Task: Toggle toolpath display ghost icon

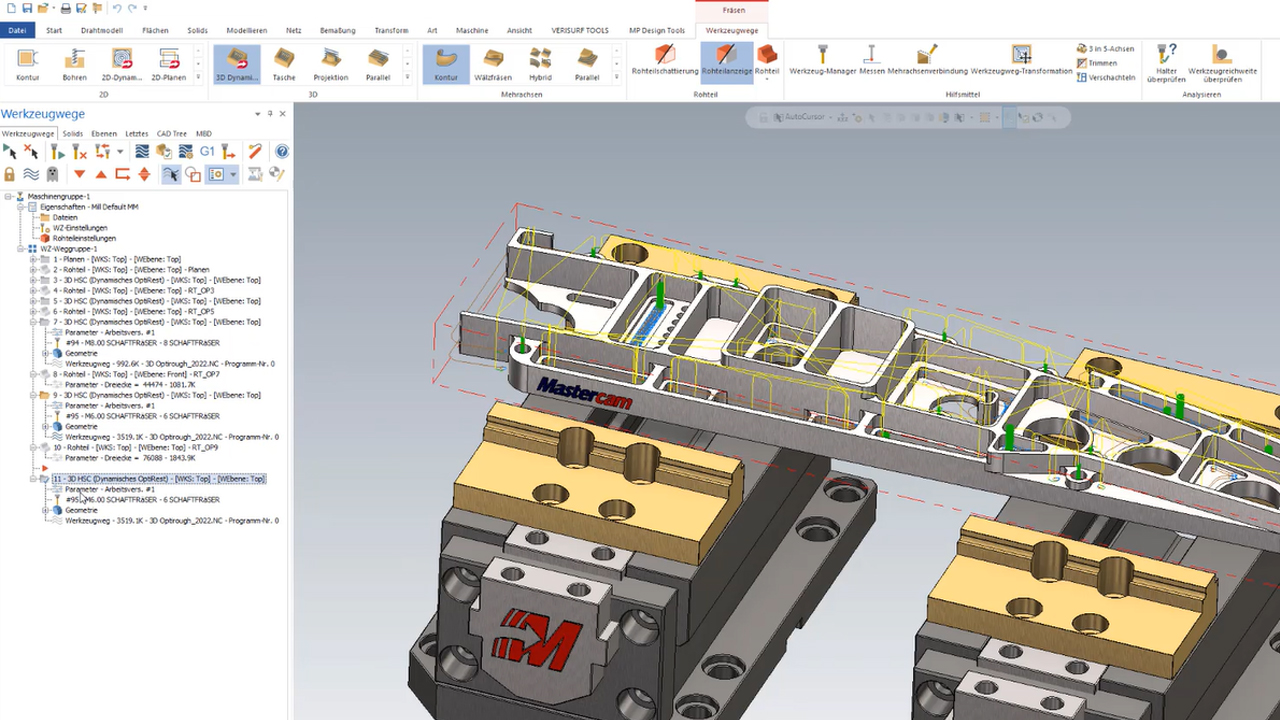Action: point(53,174)
